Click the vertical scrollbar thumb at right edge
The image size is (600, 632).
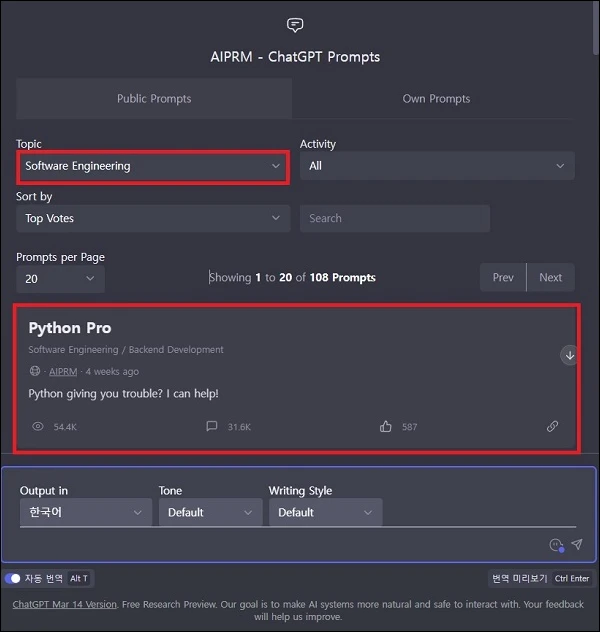tap(596, 28)
